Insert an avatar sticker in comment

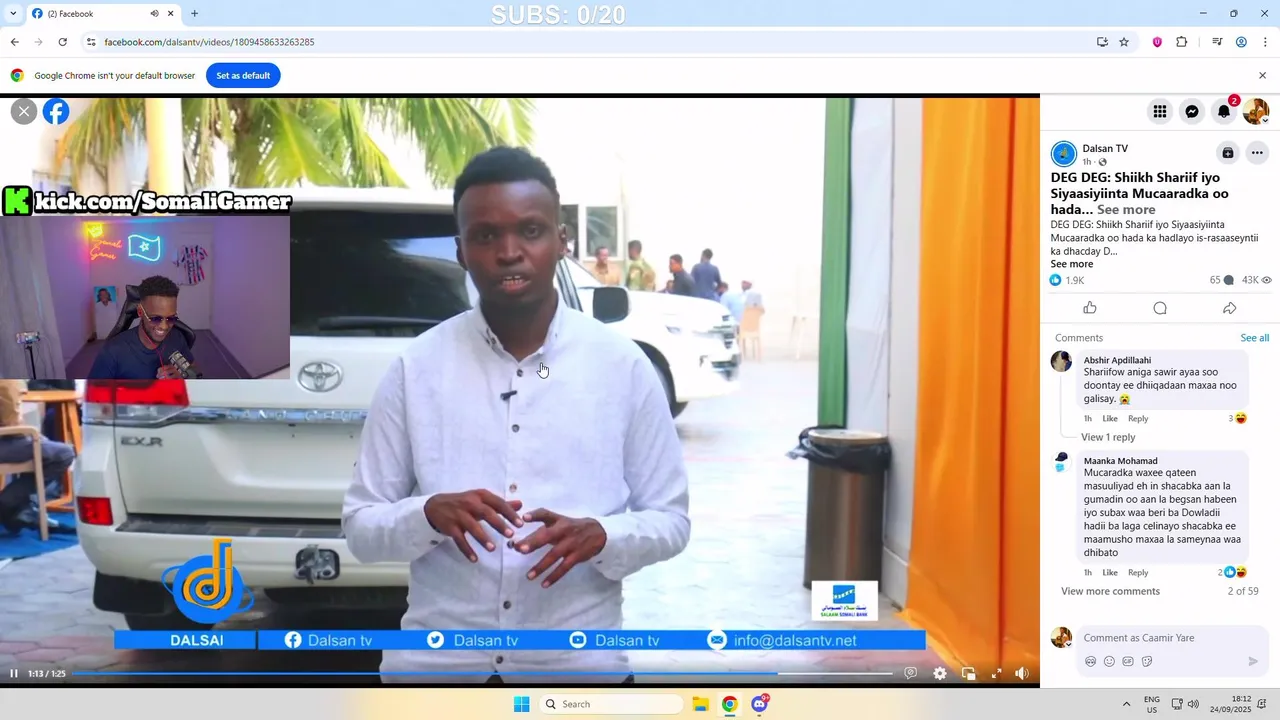click(x=1090, y=661)
